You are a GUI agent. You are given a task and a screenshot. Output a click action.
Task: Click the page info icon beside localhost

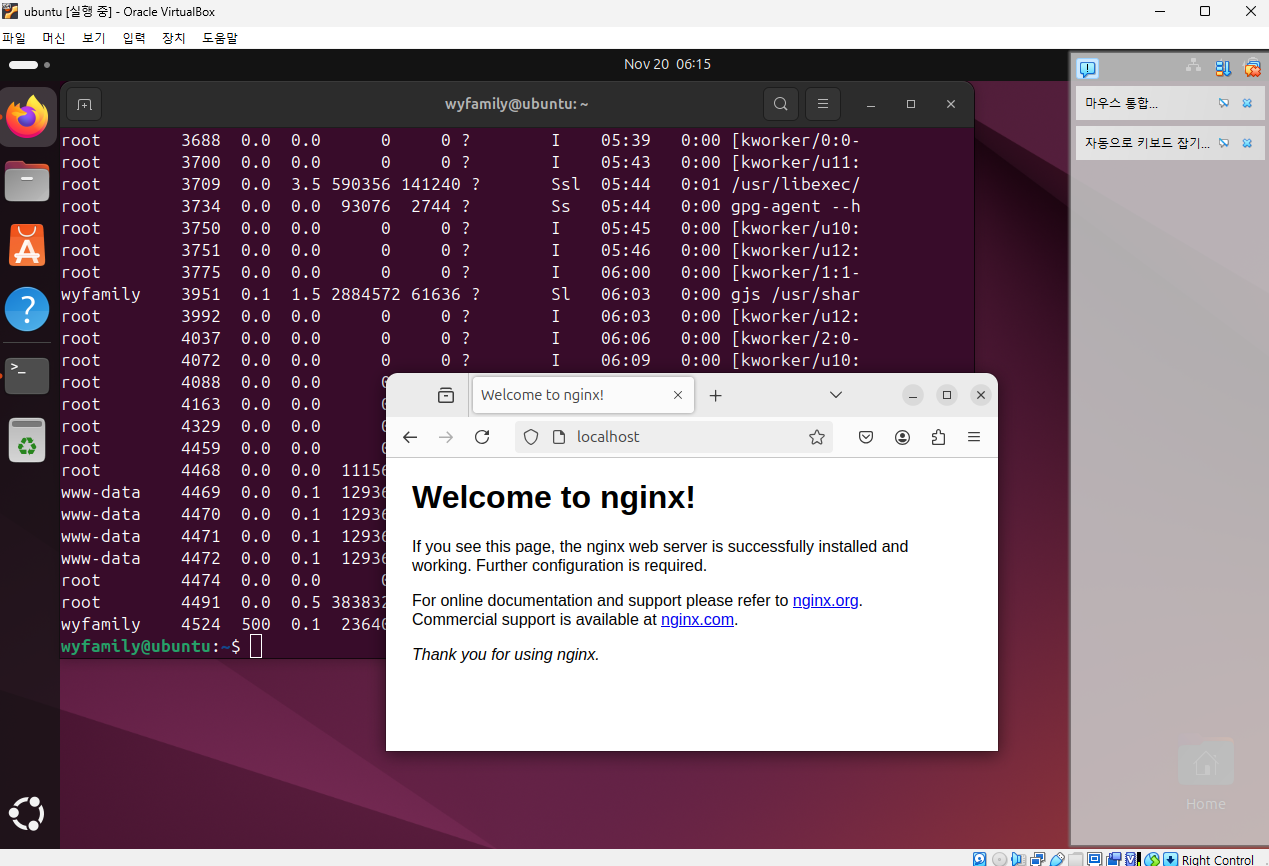pyautogui.click(x=559, y=437)
